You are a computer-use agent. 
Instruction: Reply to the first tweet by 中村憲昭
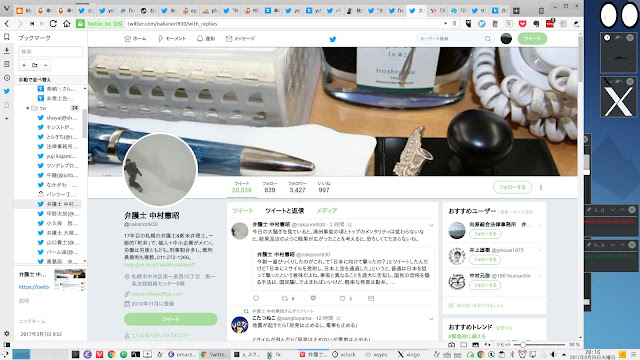[256, 298]
